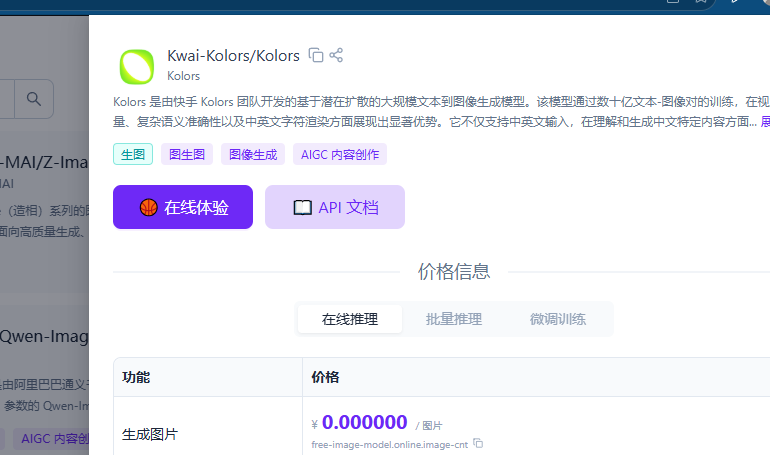
Task: Open the API 文档 documentation
Action: [335, 207]
